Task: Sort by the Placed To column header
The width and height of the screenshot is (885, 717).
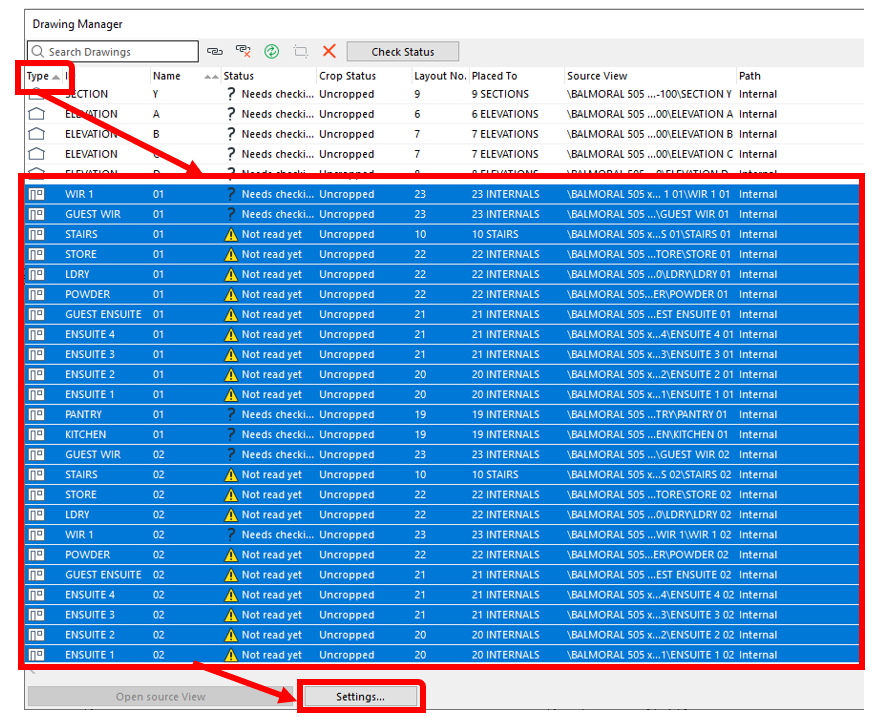Action: tap(494, 76)
